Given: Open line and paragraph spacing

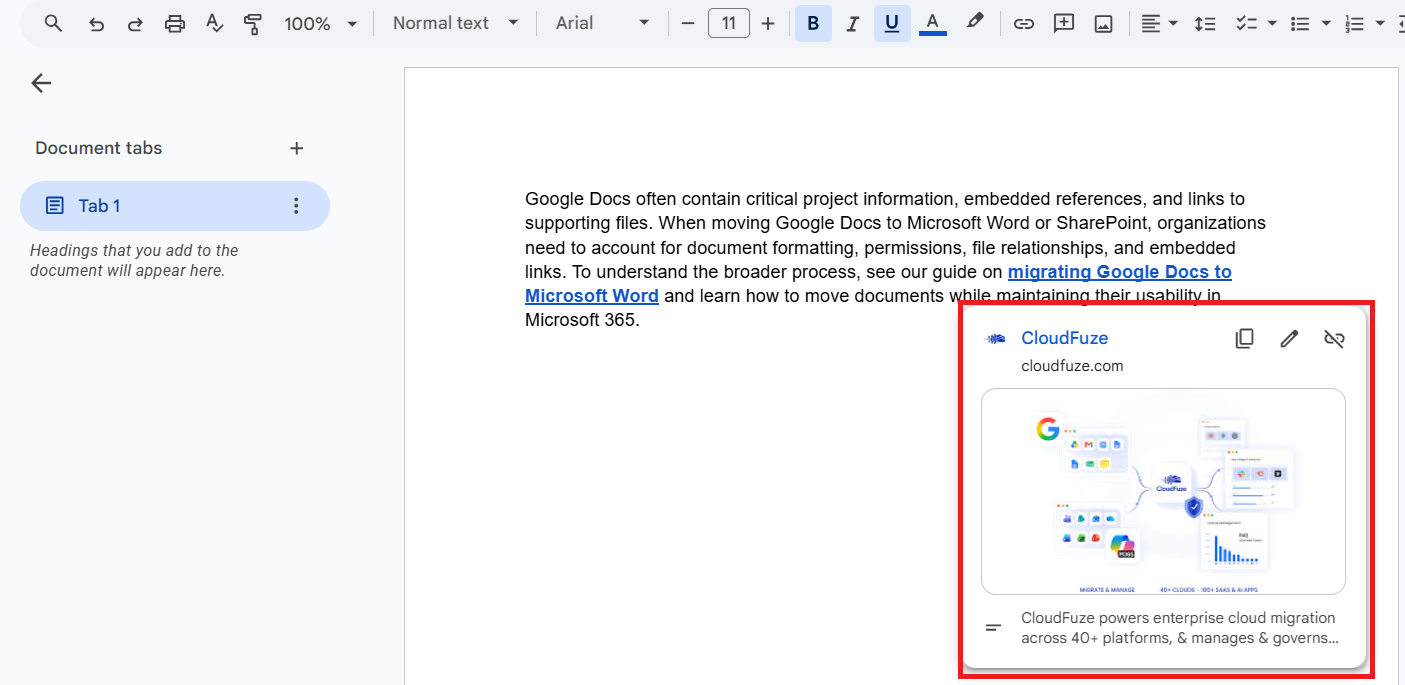Looking at the screenshot, I should click(x=1205, y=23).
